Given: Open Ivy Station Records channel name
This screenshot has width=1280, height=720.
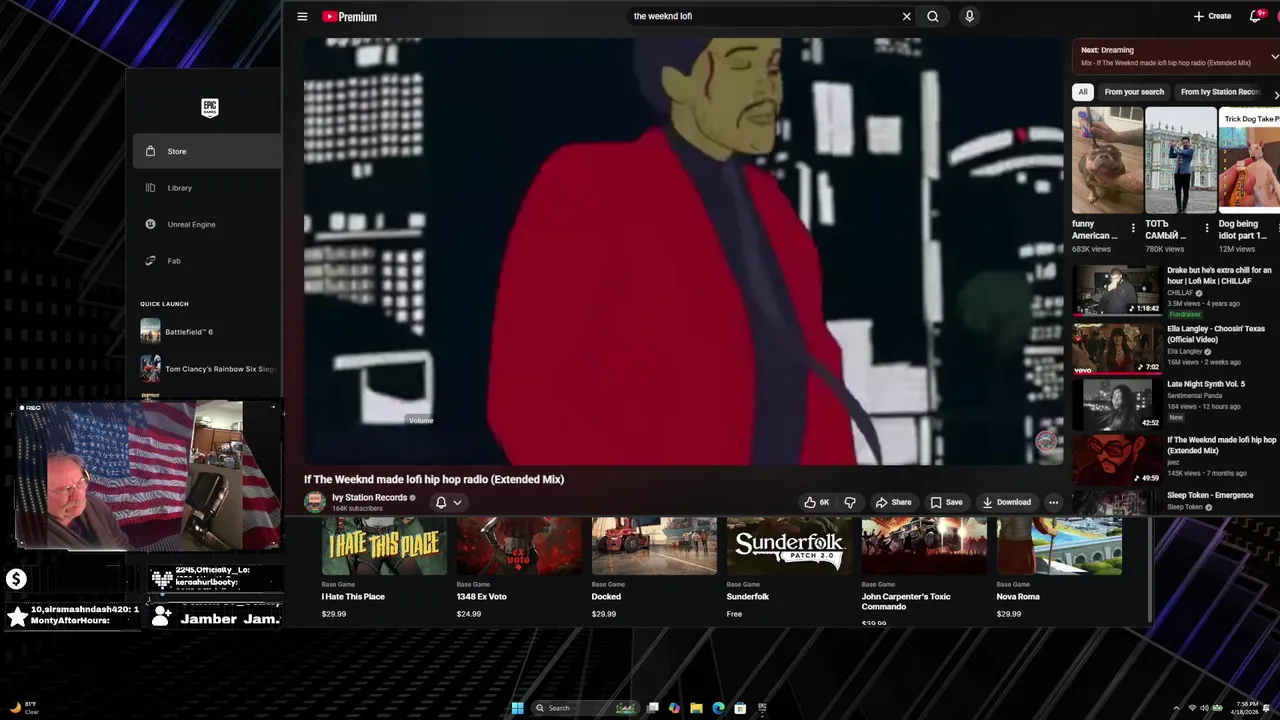Looking at the screenshot, I should tap(369, 497).
